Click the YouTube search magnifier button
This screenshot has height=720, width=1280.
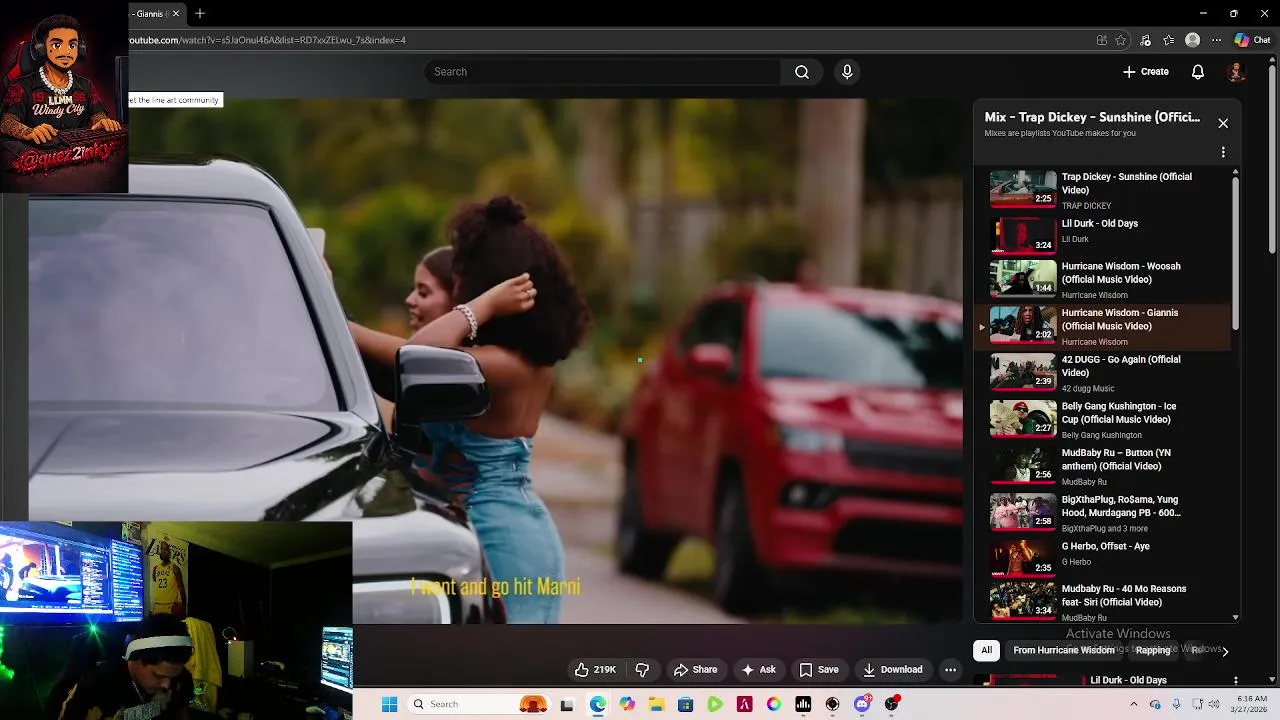point(802,72)
